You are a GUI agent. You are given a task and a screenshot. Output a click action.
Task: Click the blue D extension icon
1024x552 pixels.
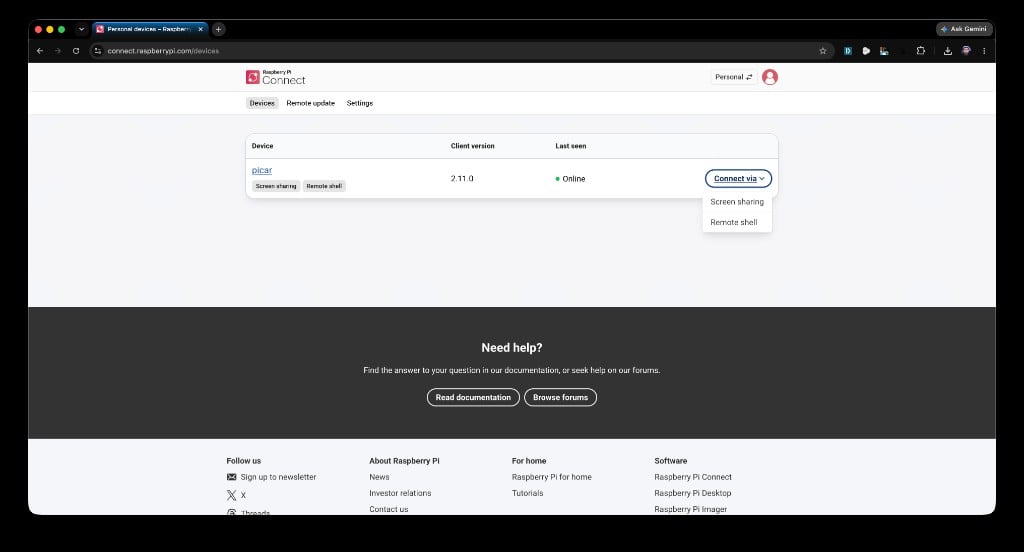[x=848, y=51]
